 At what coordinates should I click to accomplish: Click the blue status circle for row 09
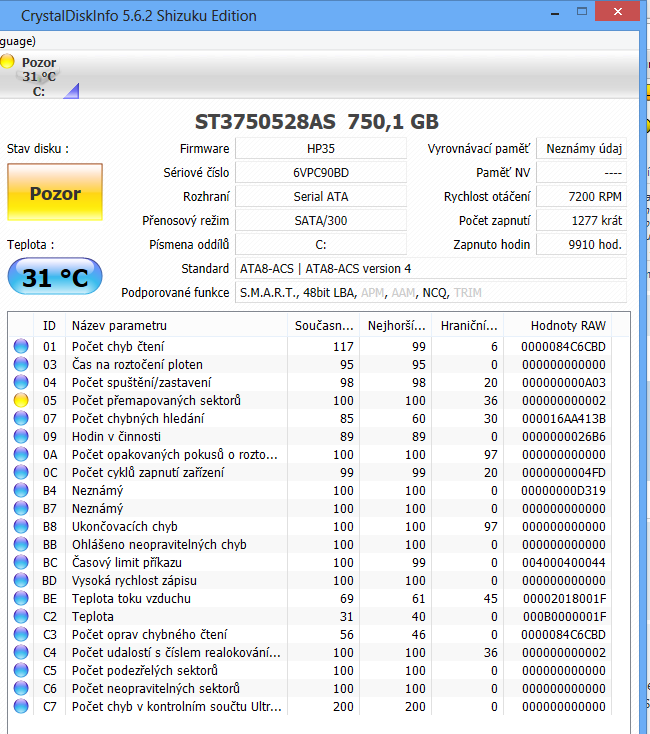tap(21, 436)
